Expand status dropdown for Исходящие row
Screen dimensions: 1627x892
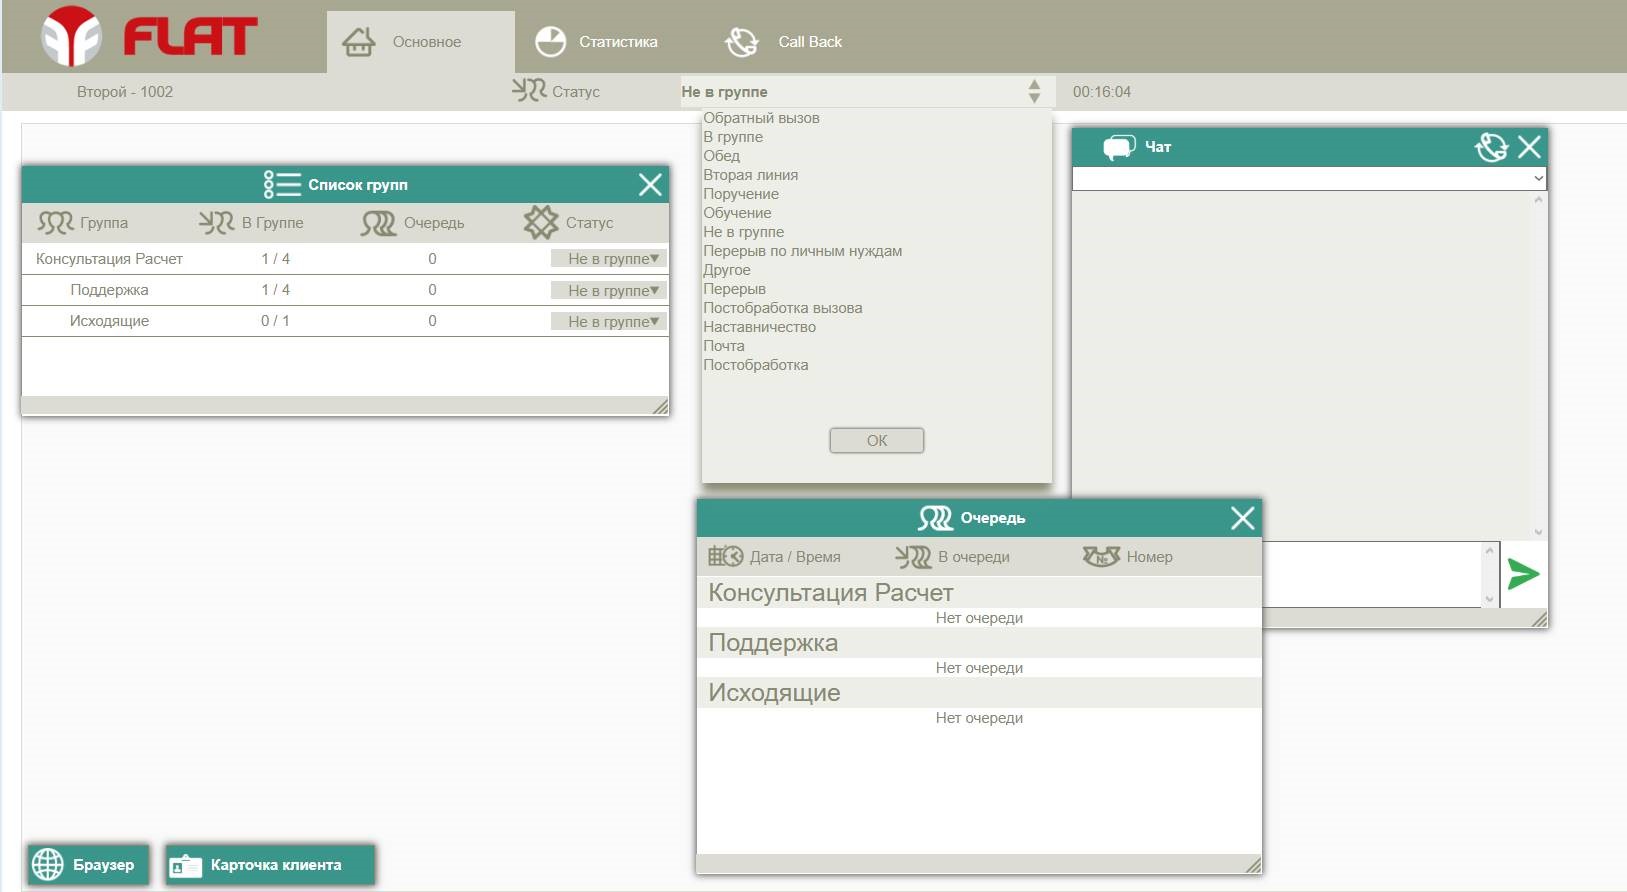608,321
